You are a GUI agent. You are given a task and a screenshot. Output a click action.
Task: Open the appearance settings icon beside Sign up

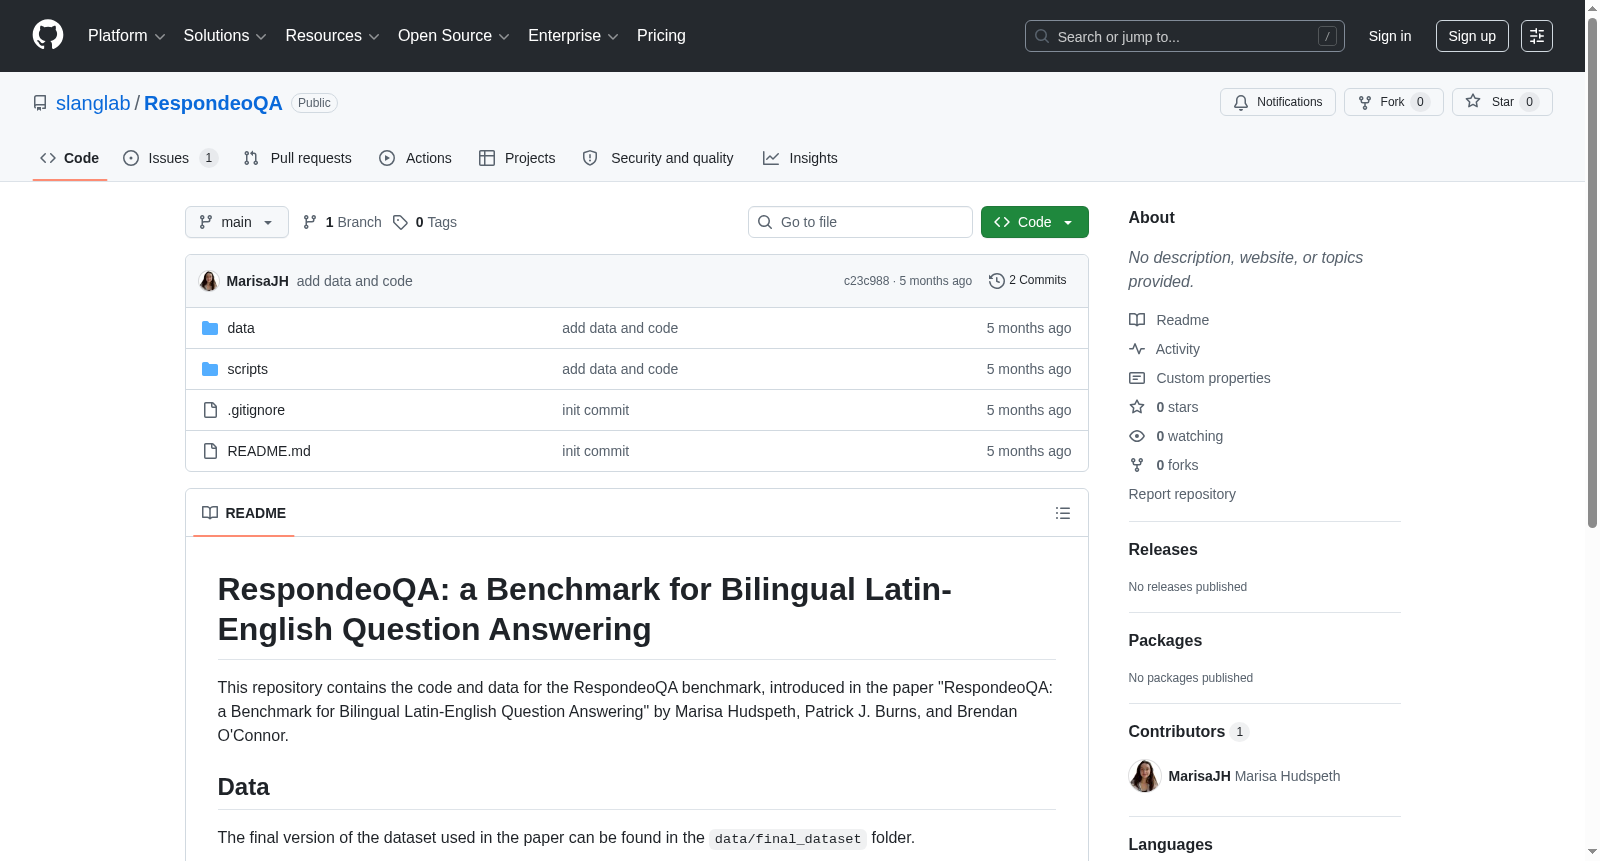pos(1536,36)
